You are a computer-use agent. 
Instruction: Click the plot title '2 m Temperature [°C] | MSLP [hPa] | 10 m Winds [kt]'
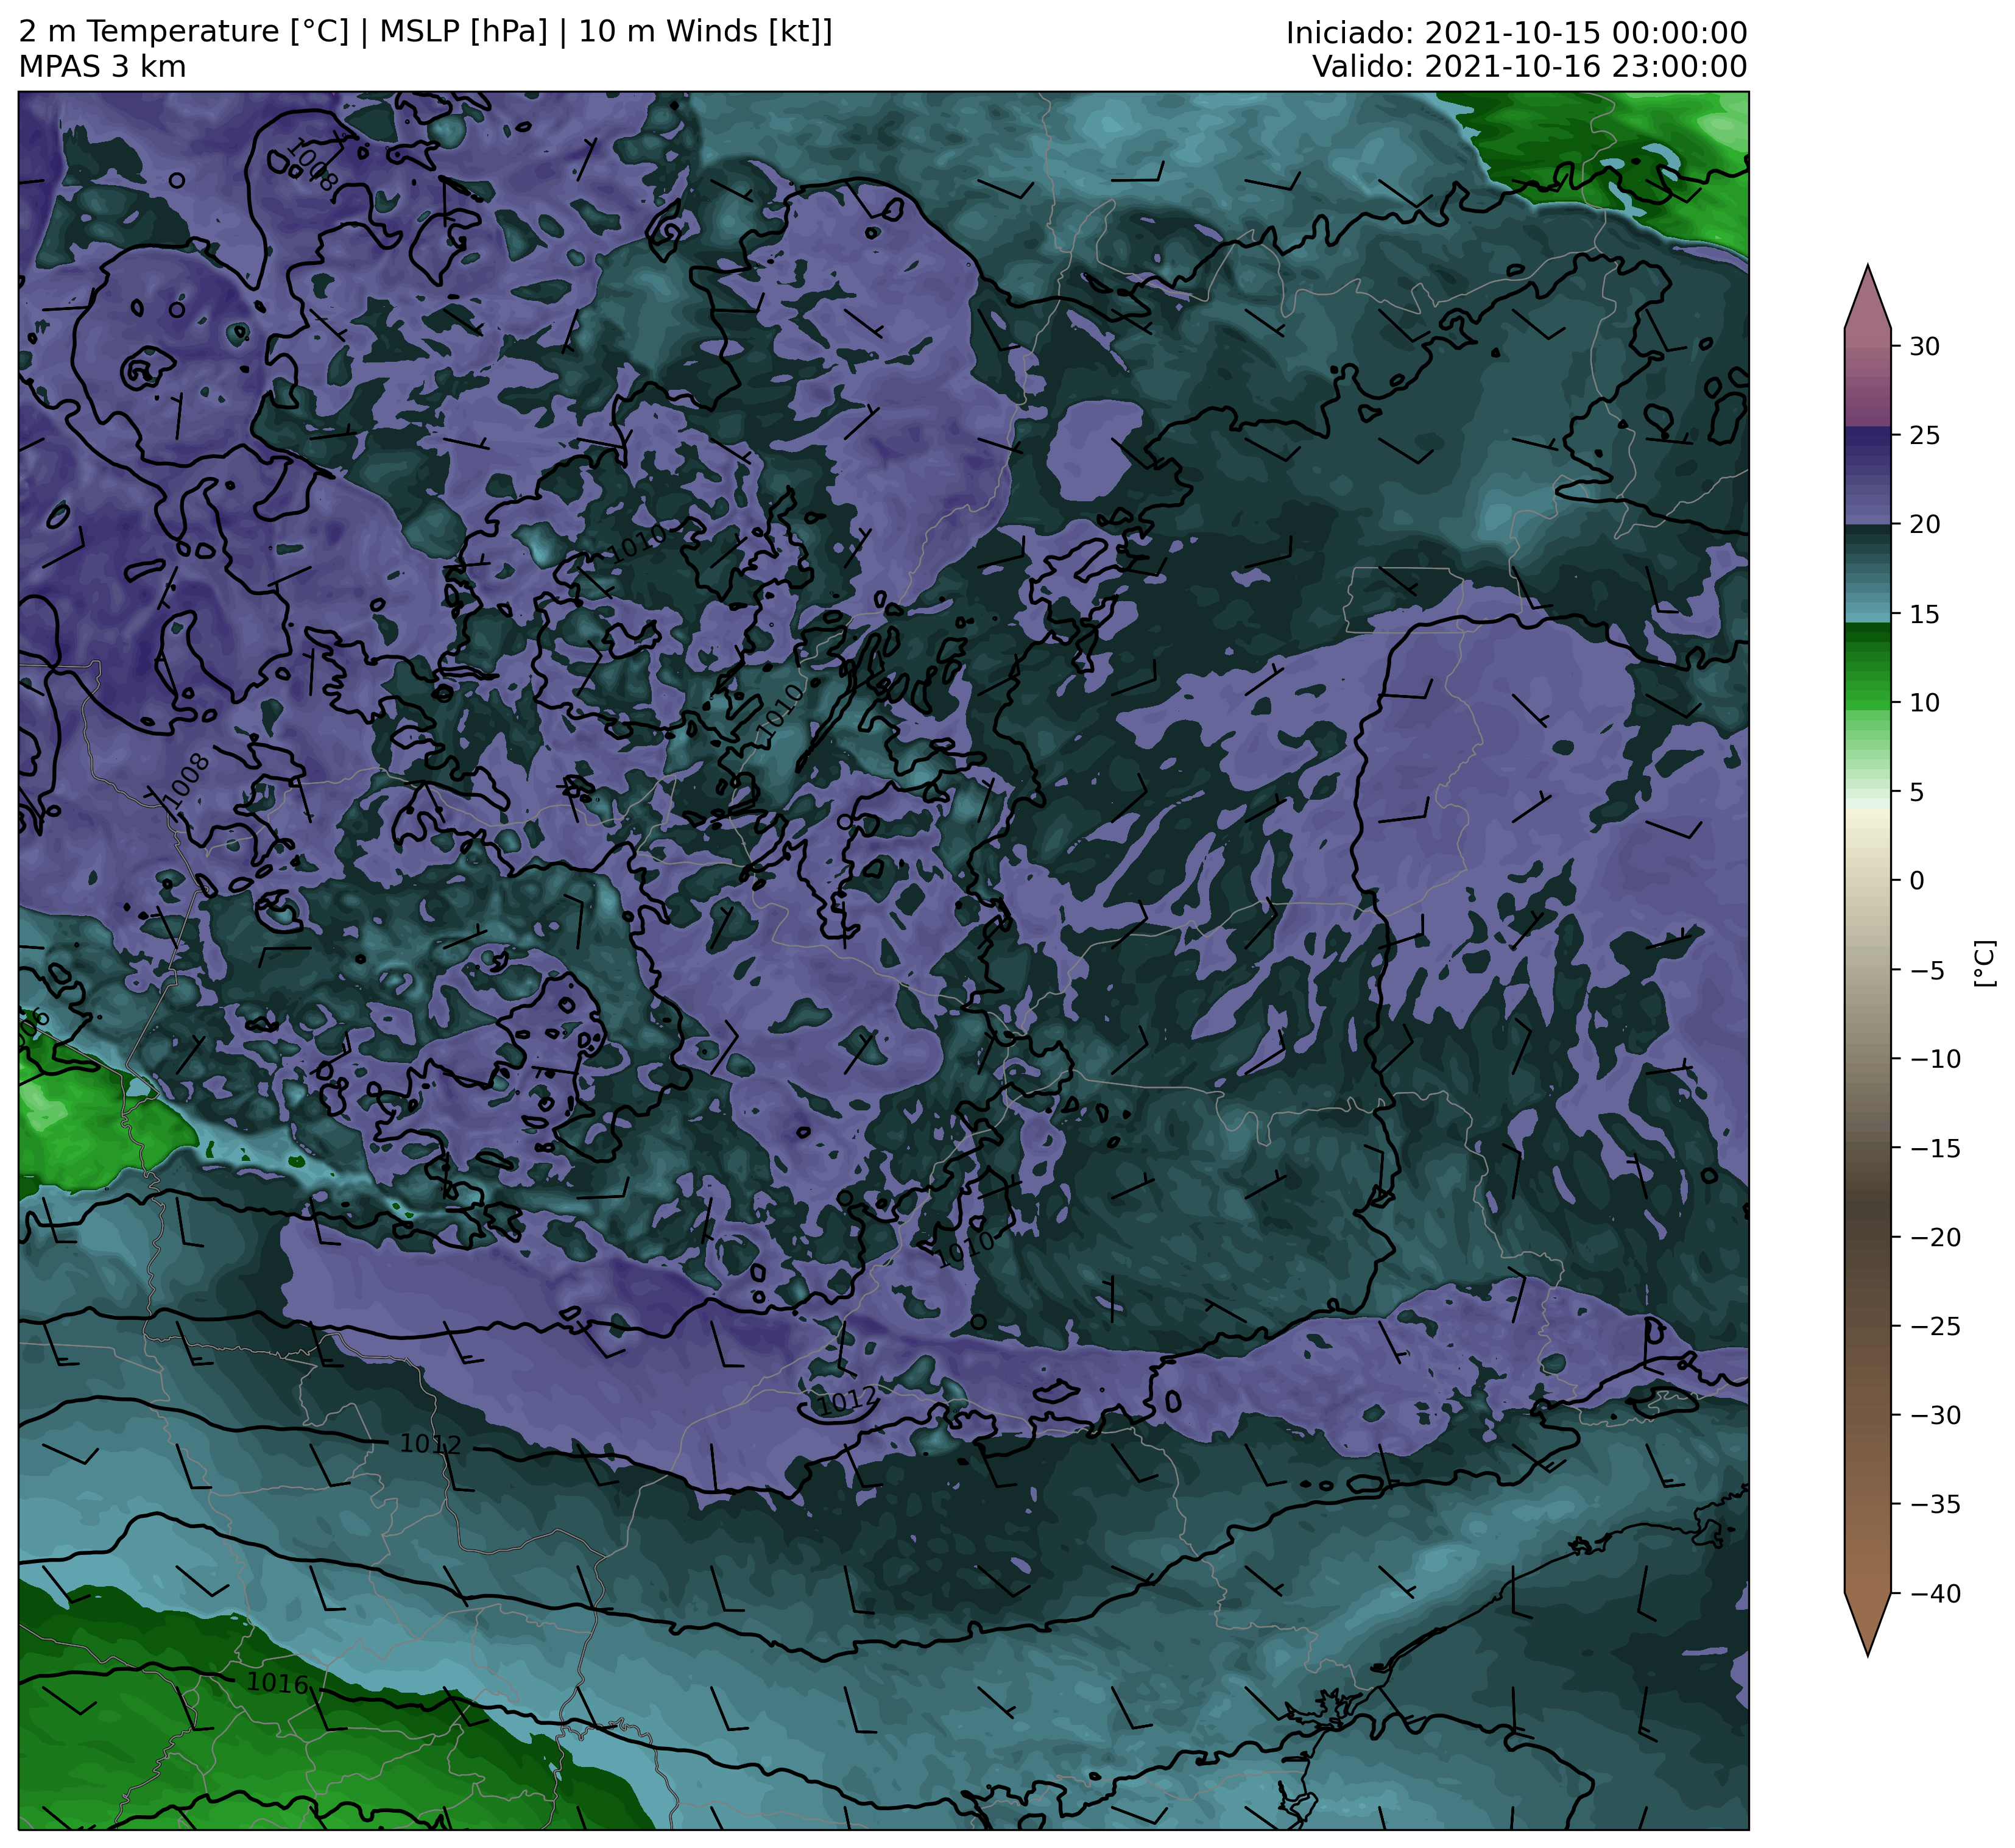tap(425, 32)
